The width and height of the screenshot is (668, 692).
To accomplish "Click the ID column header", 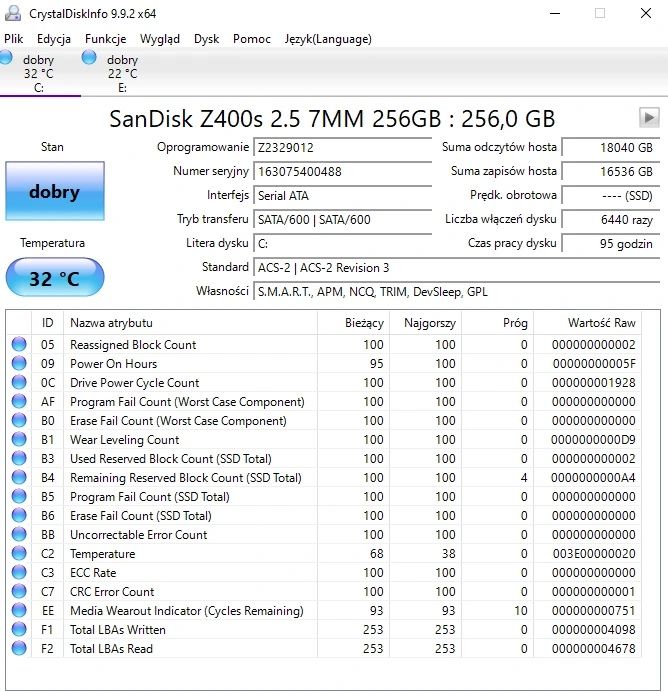I will (x=48, y=323).
